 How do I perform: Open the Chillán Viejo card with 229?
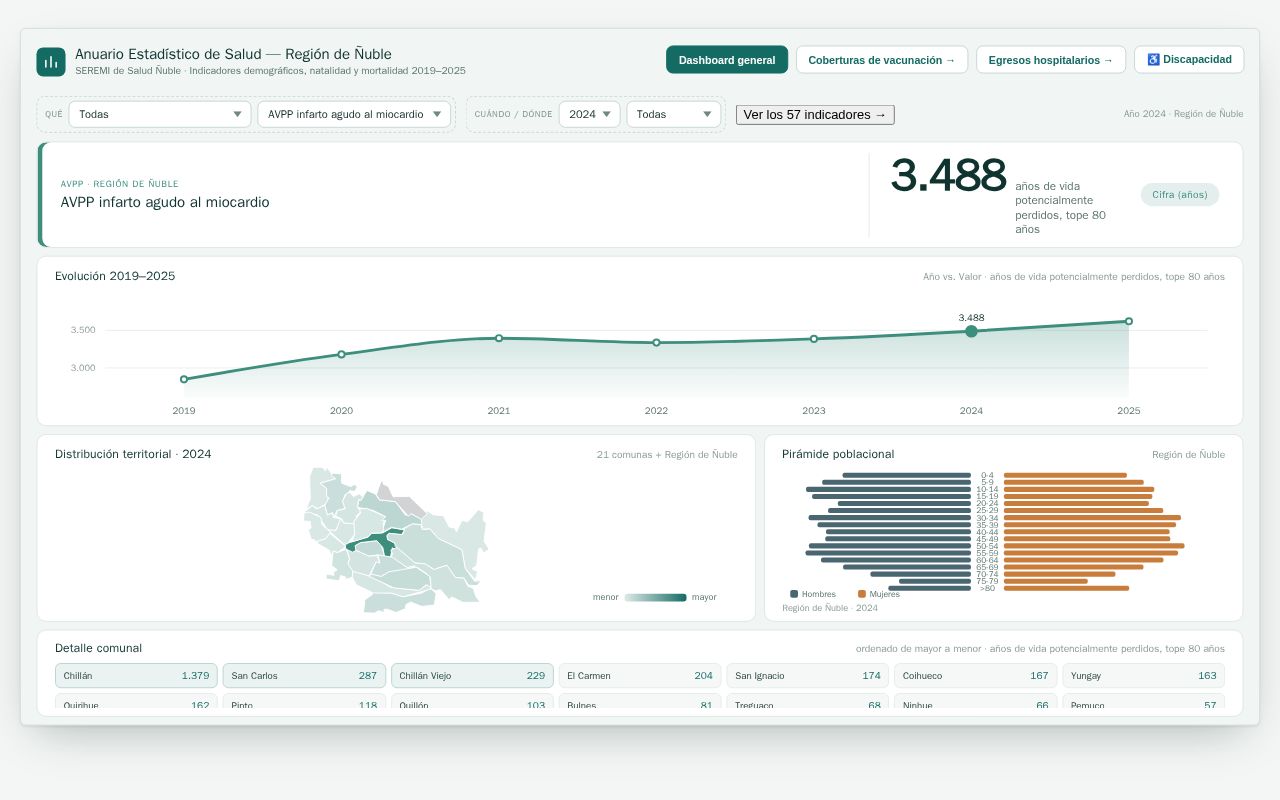(x=472, y=676)
